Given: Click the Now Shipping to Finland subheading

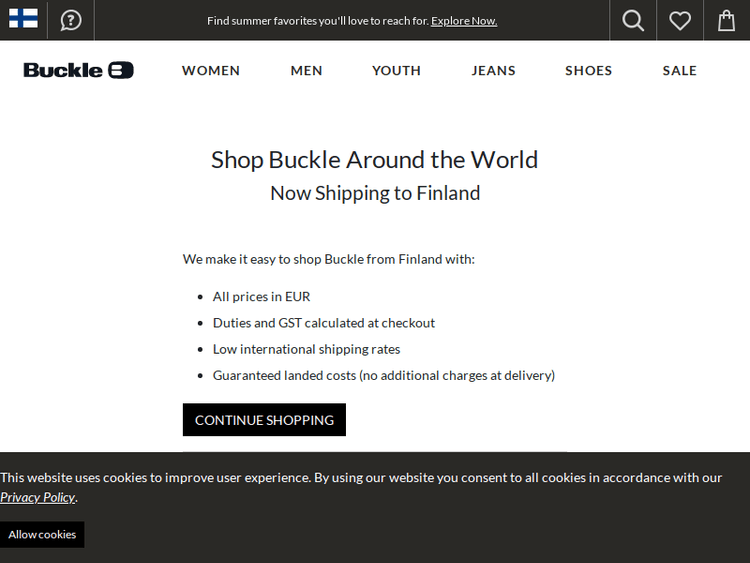Looking at the screenshot, I should pos(375,193).
